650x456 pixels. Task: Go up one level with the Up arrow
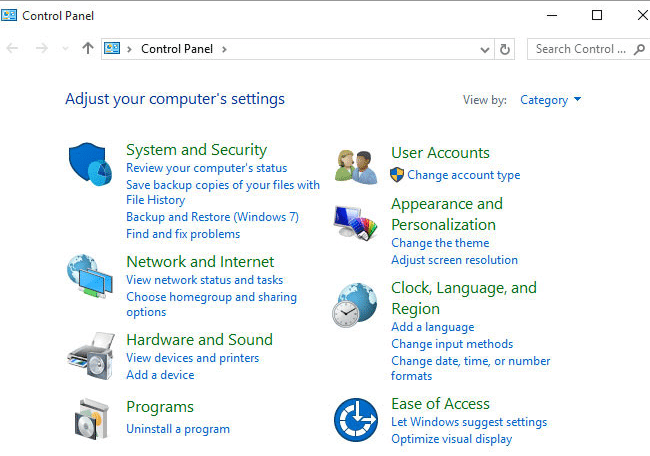(88, 49)
